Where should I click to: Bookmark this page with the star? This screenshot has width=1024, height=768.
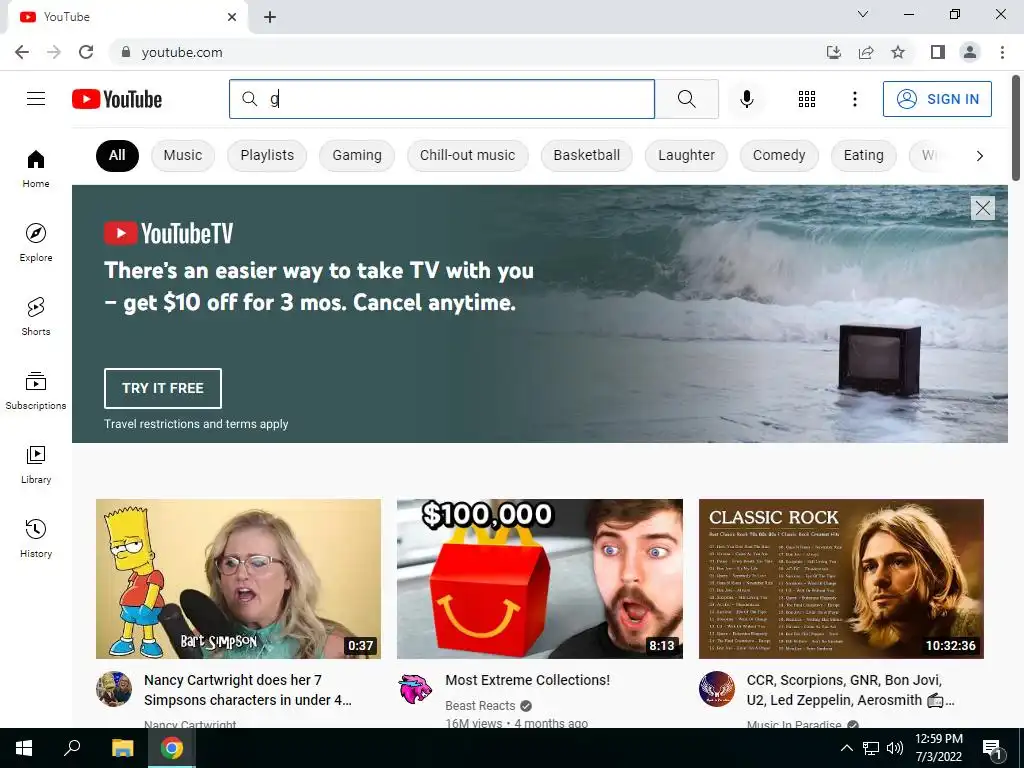tap(898, 52)
